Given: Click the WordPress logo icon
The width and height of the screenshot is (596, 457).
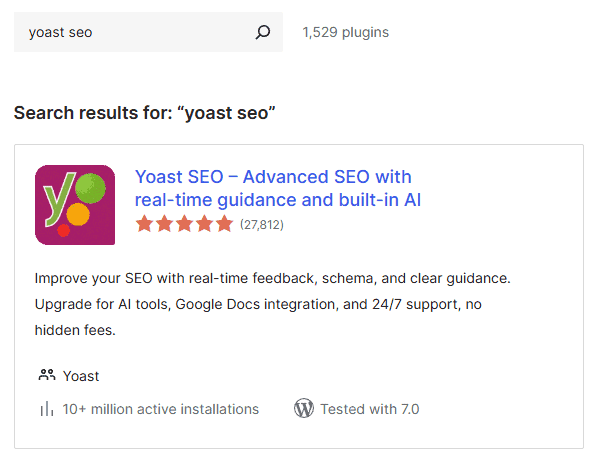Looking at the screenshot, I should (304, 408).
